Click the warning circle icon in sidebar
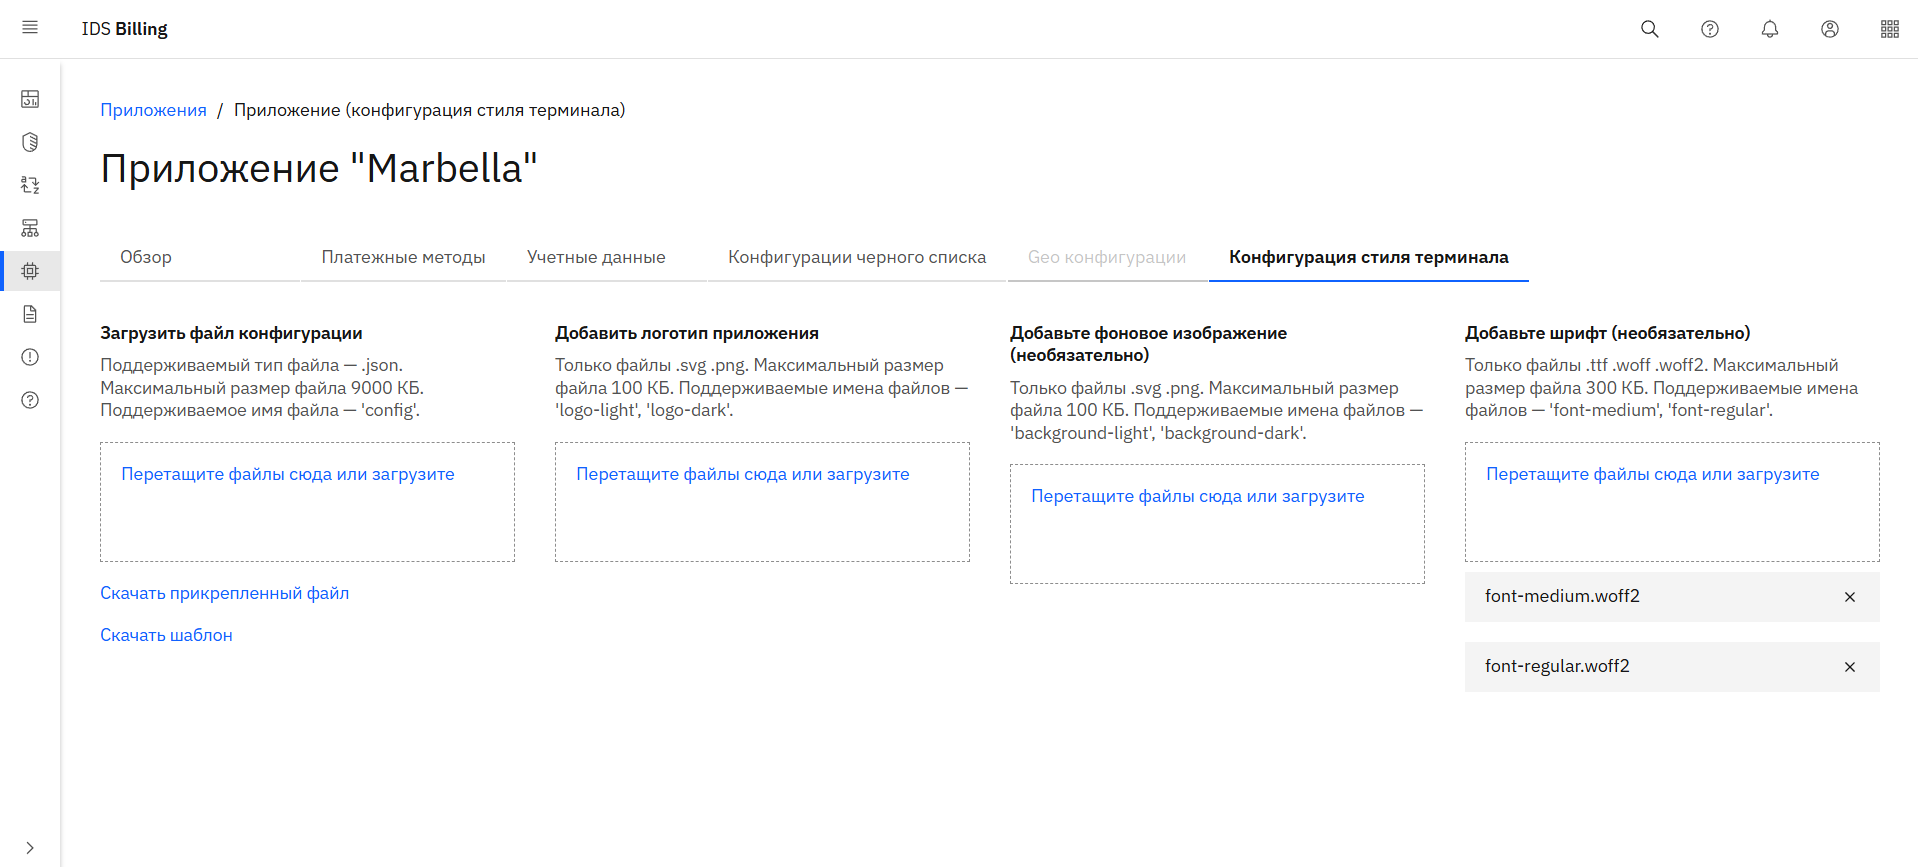This screenshot has height=867, width=1918. point(30,357)
